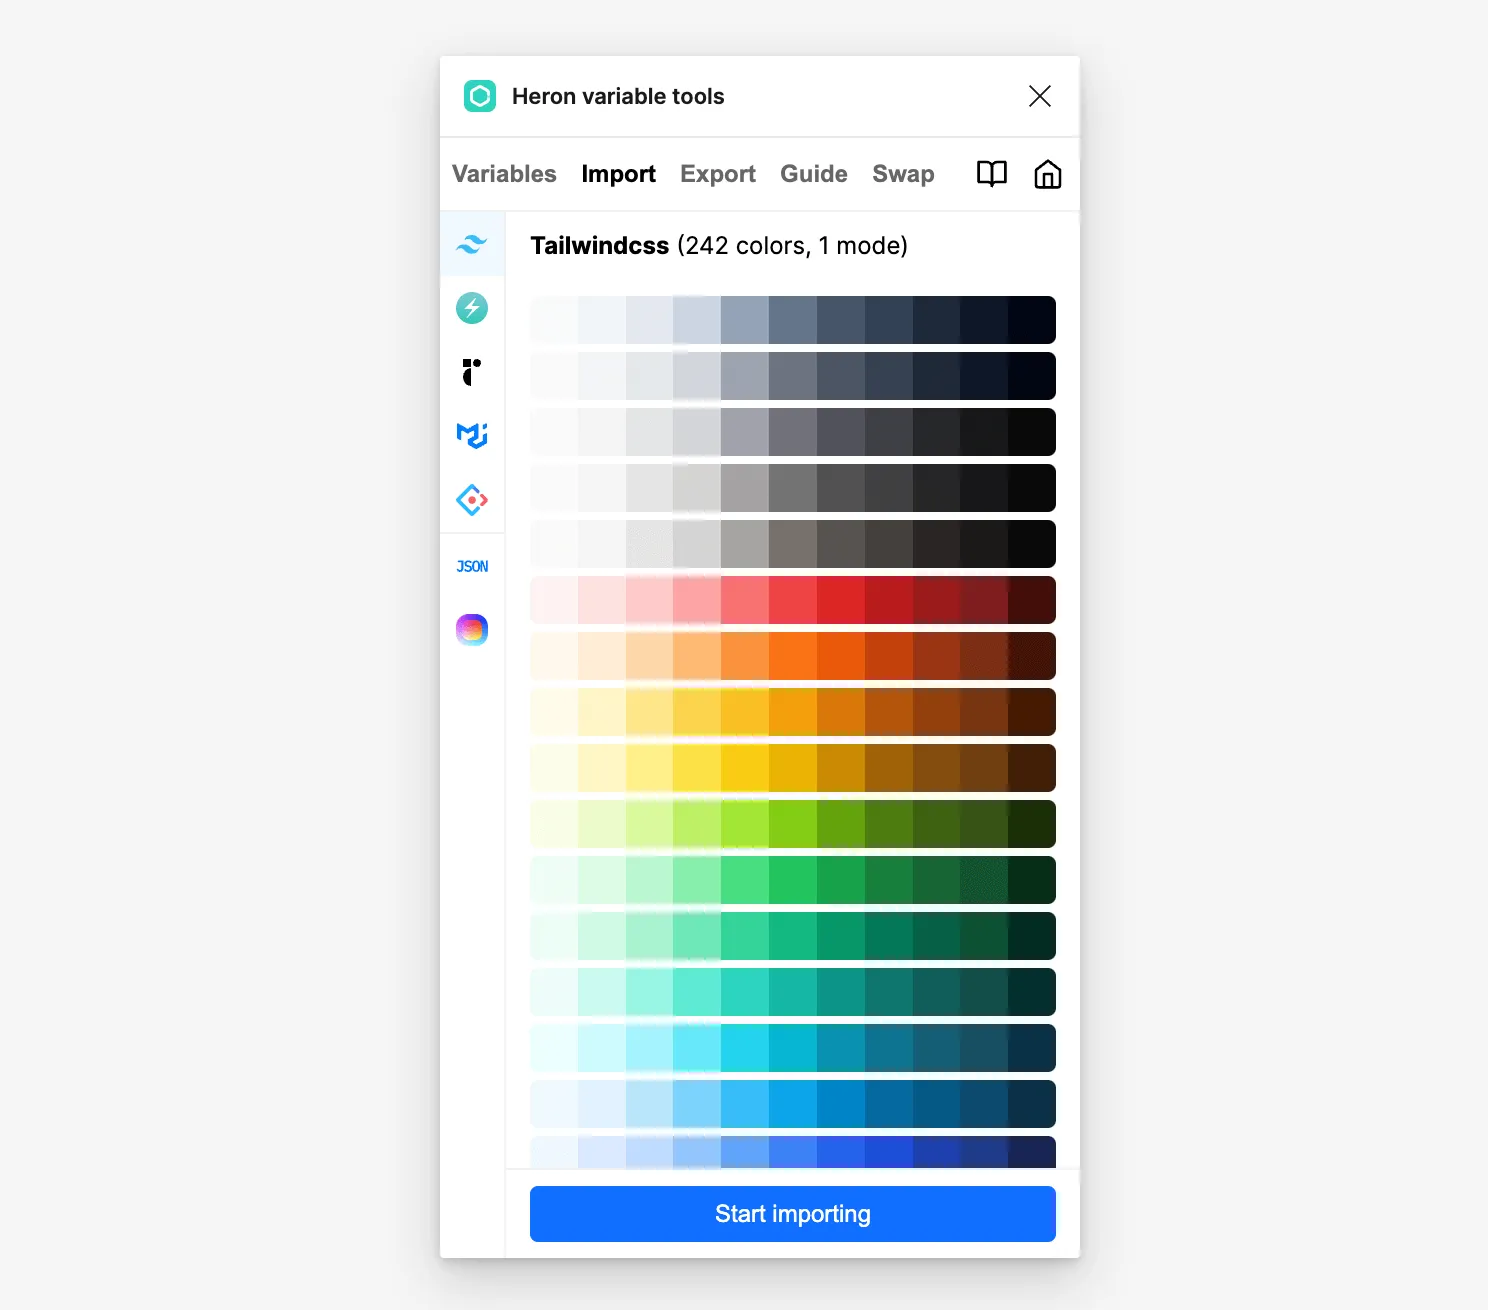Pick the lightest pink swatch in red row
The image size is (1488, 1310).
[554, 600]
